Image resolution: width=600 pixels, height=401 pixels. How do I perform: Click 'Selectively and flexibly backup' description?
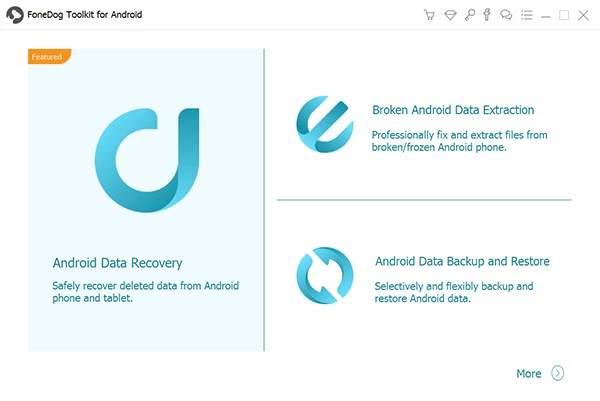pos(454,292)
